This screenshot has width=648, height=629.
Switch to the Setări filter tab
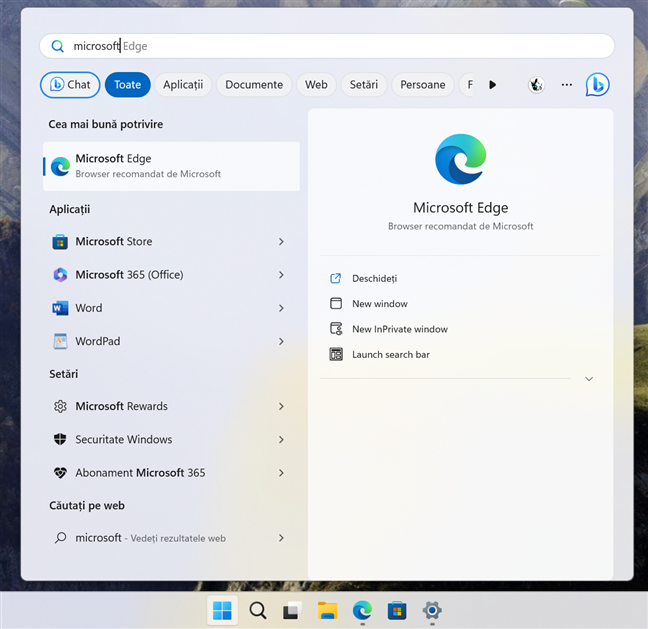point(364,85)
